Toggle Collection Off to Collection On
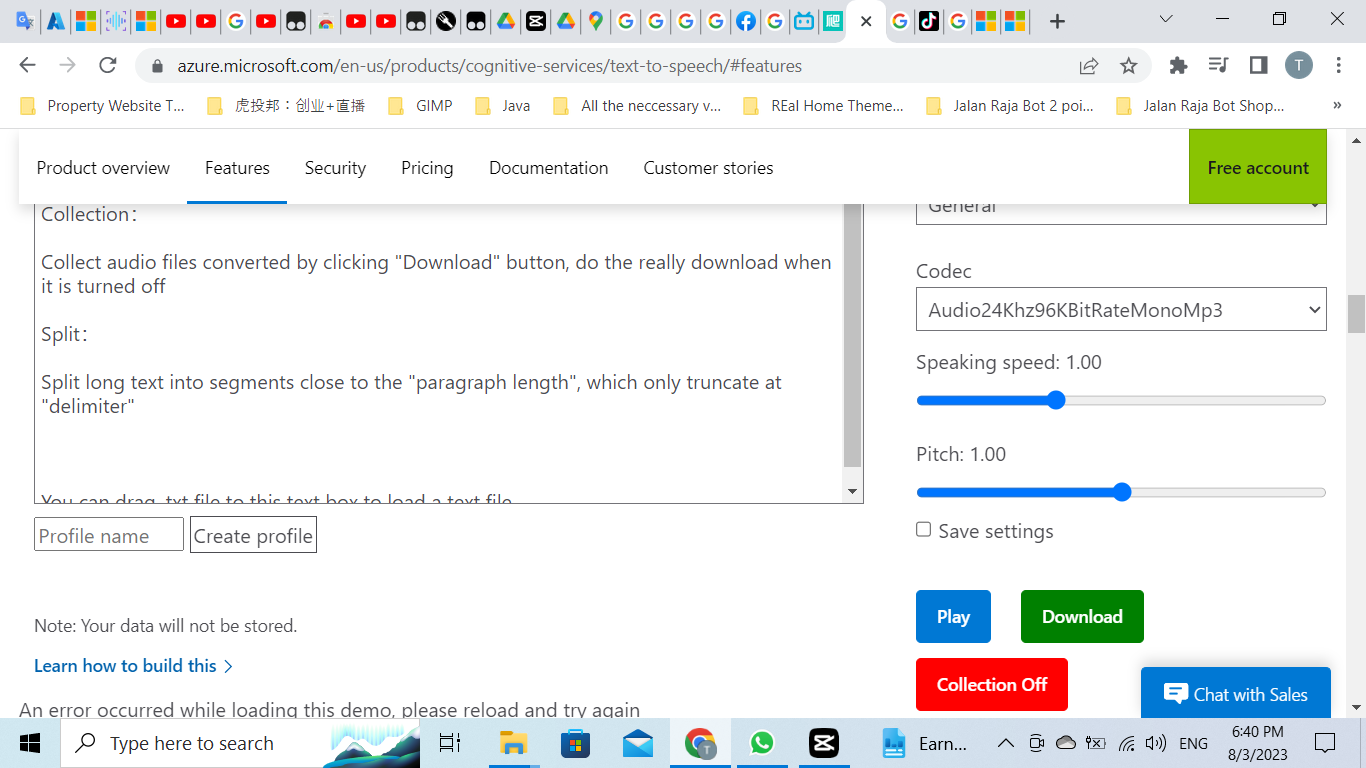1366x768 pixels. click(x=991, y=685)
